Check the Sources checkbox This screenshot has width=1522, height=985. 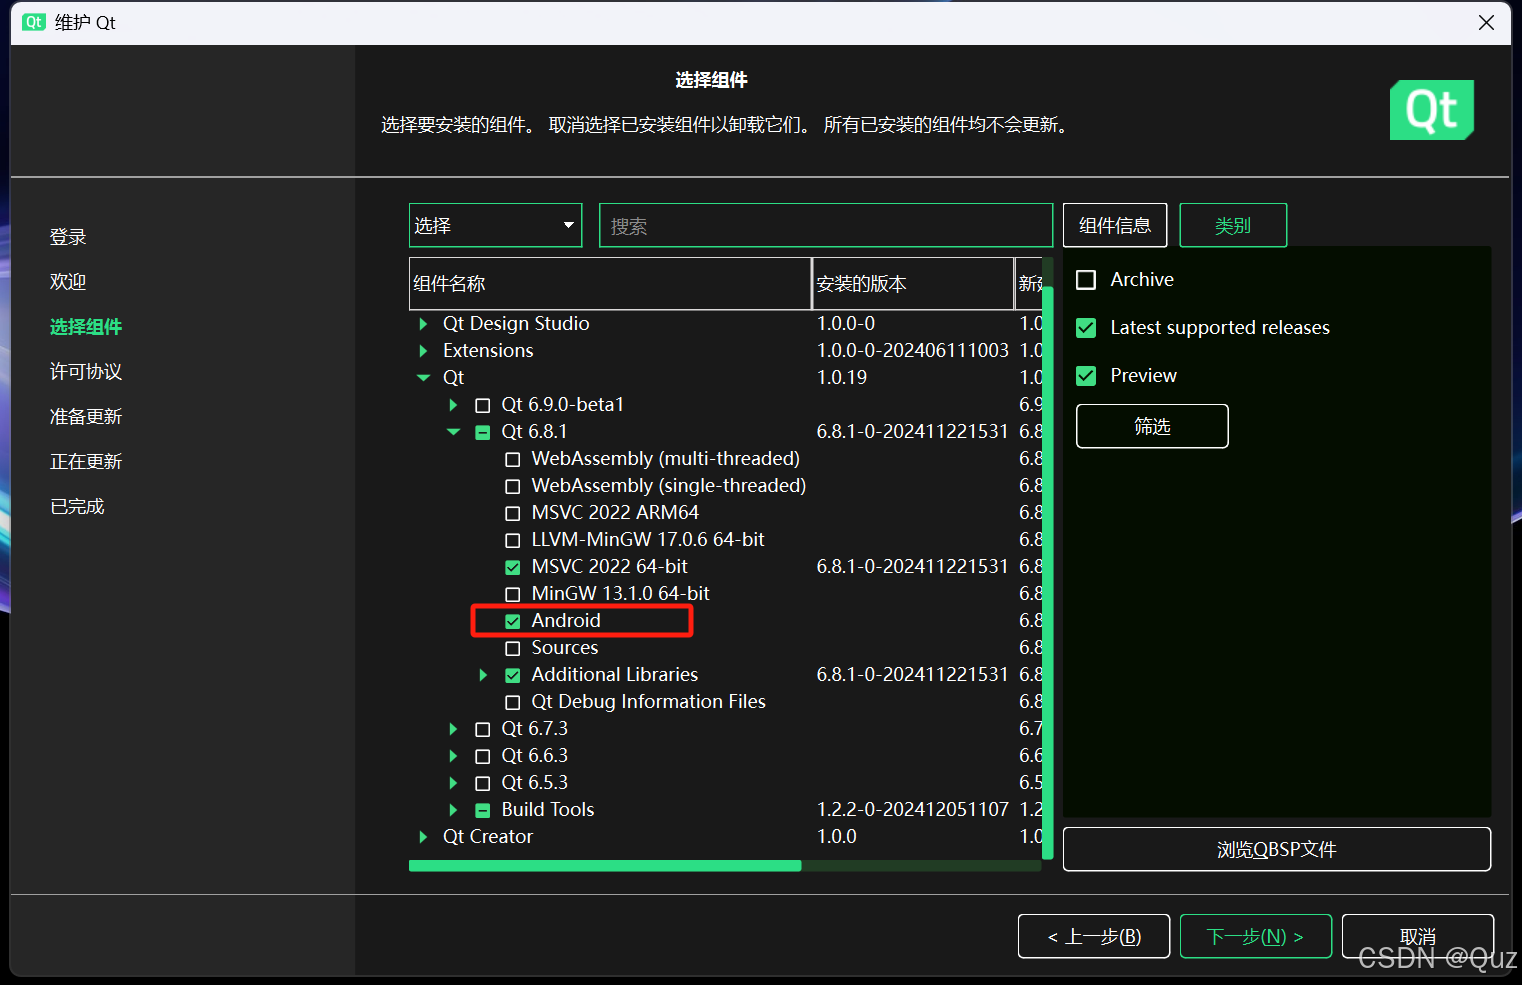(513, 648)
